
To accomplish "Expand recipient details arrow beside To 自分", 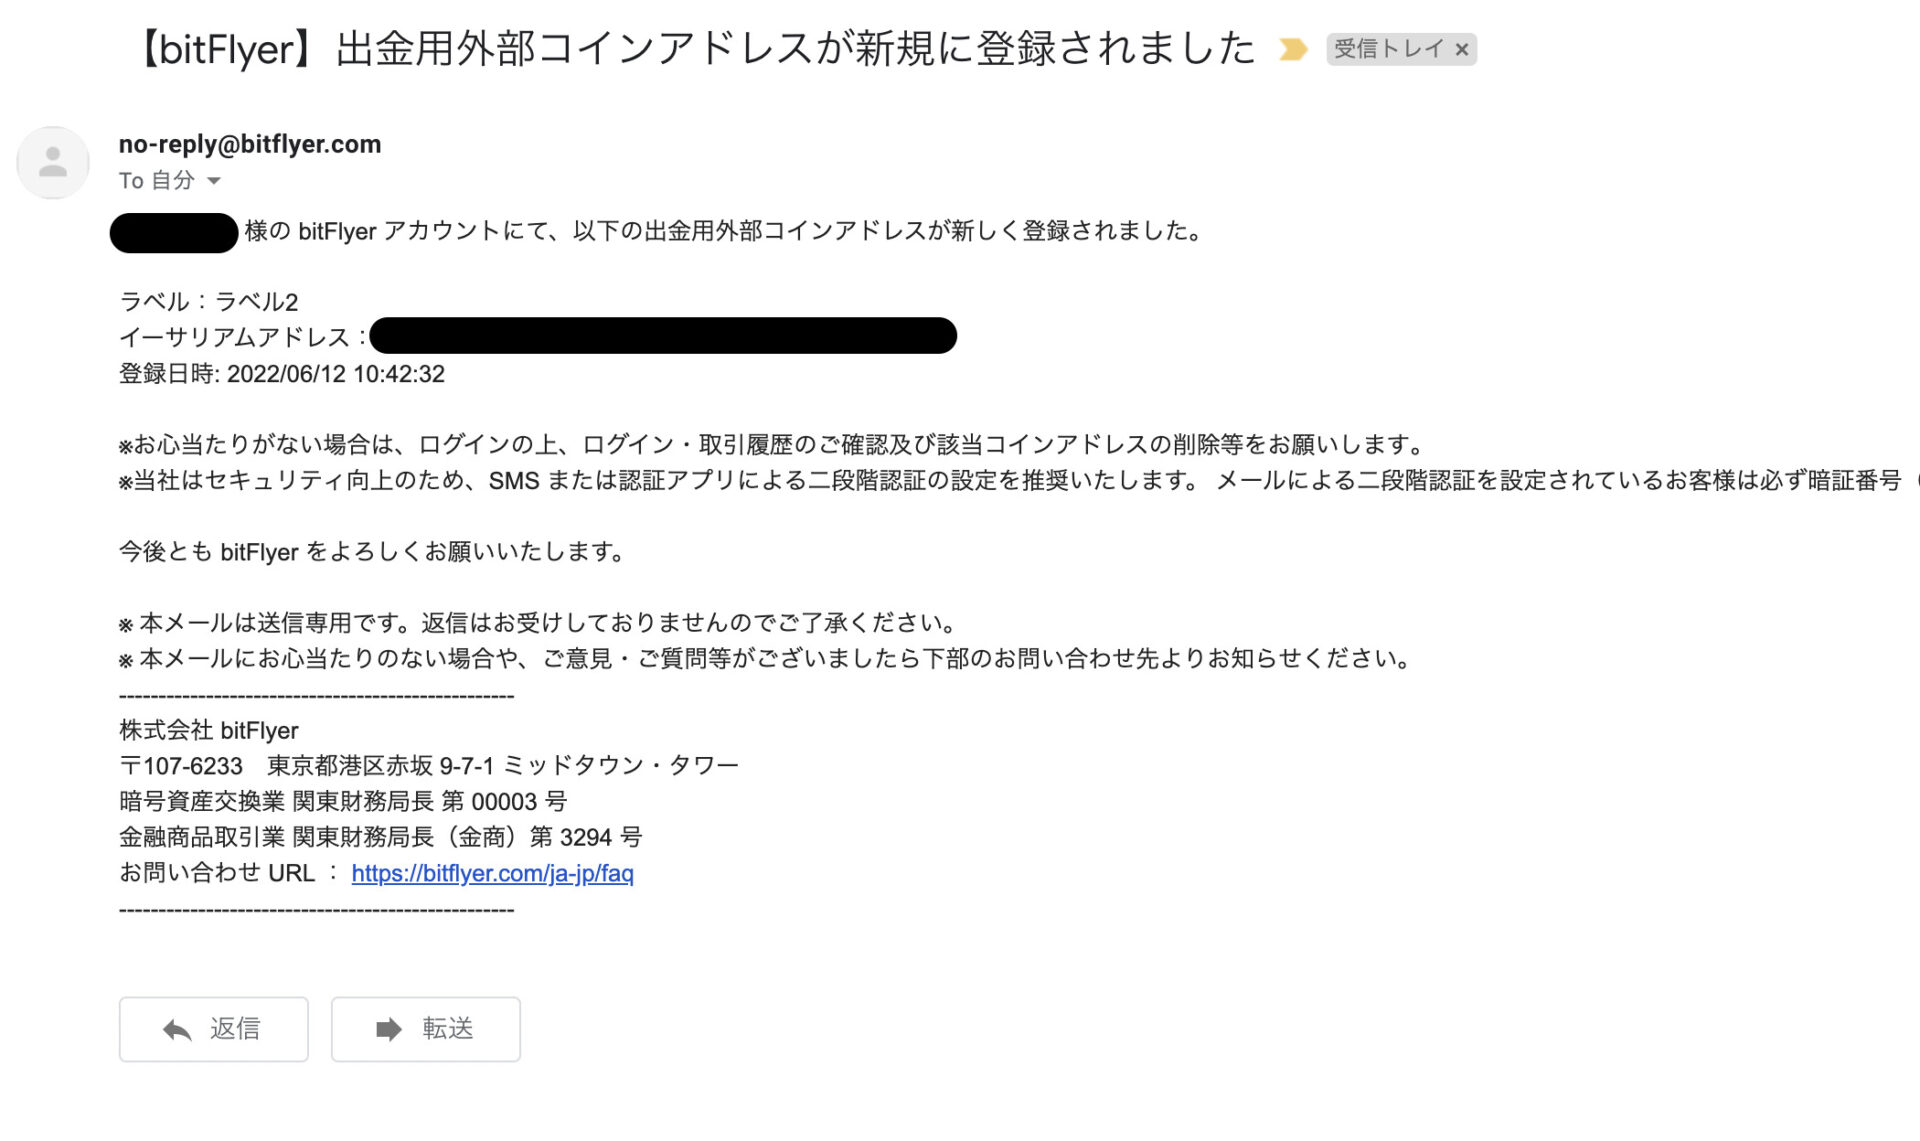I will (213, 181).
